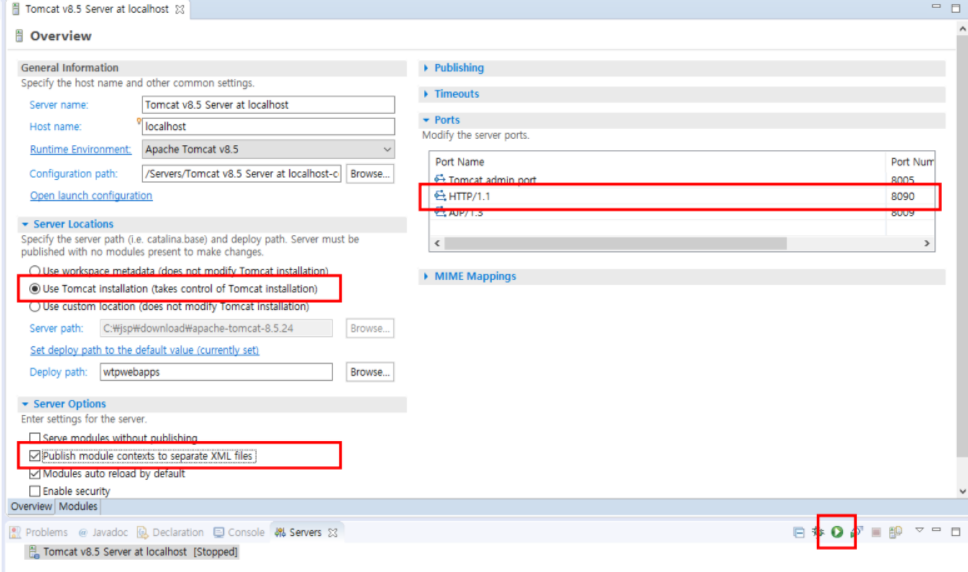This screenshot has height=572, width=968.
Task: Click Open launch configuration link
Action: [91, 196]
